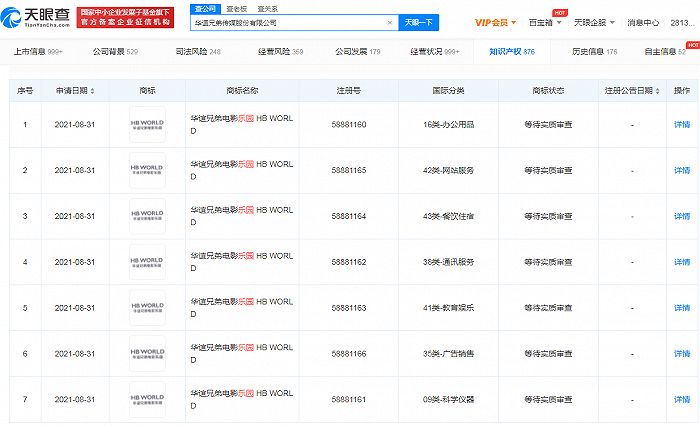The image size is (700, 426).
Task: Open 消息中心 in the top bar
Action: (x=643, y=22)
